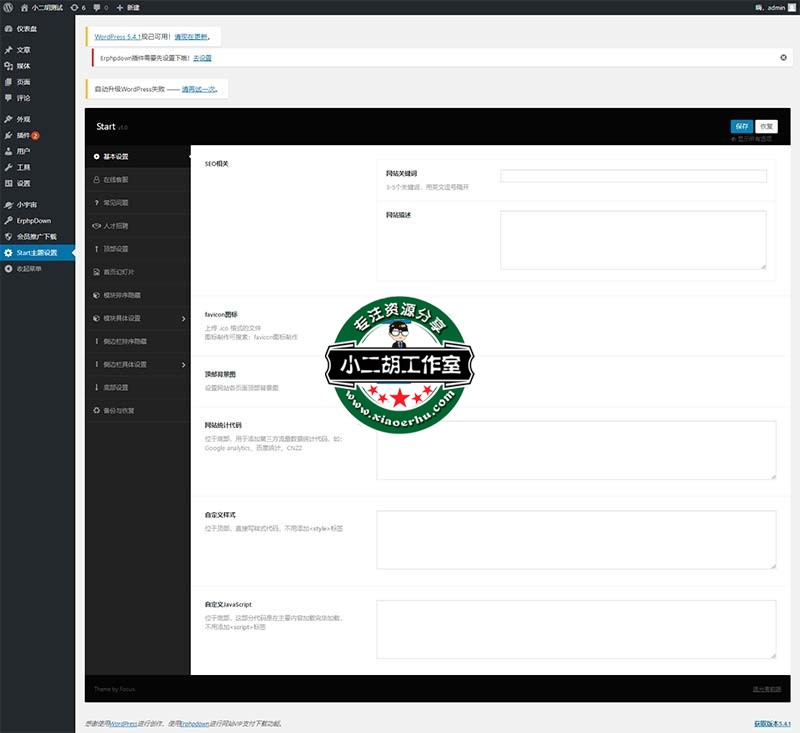Open the 工具 tools wrench icon
The height and width of the screenshot is (733, 800).
click(9, 167)
